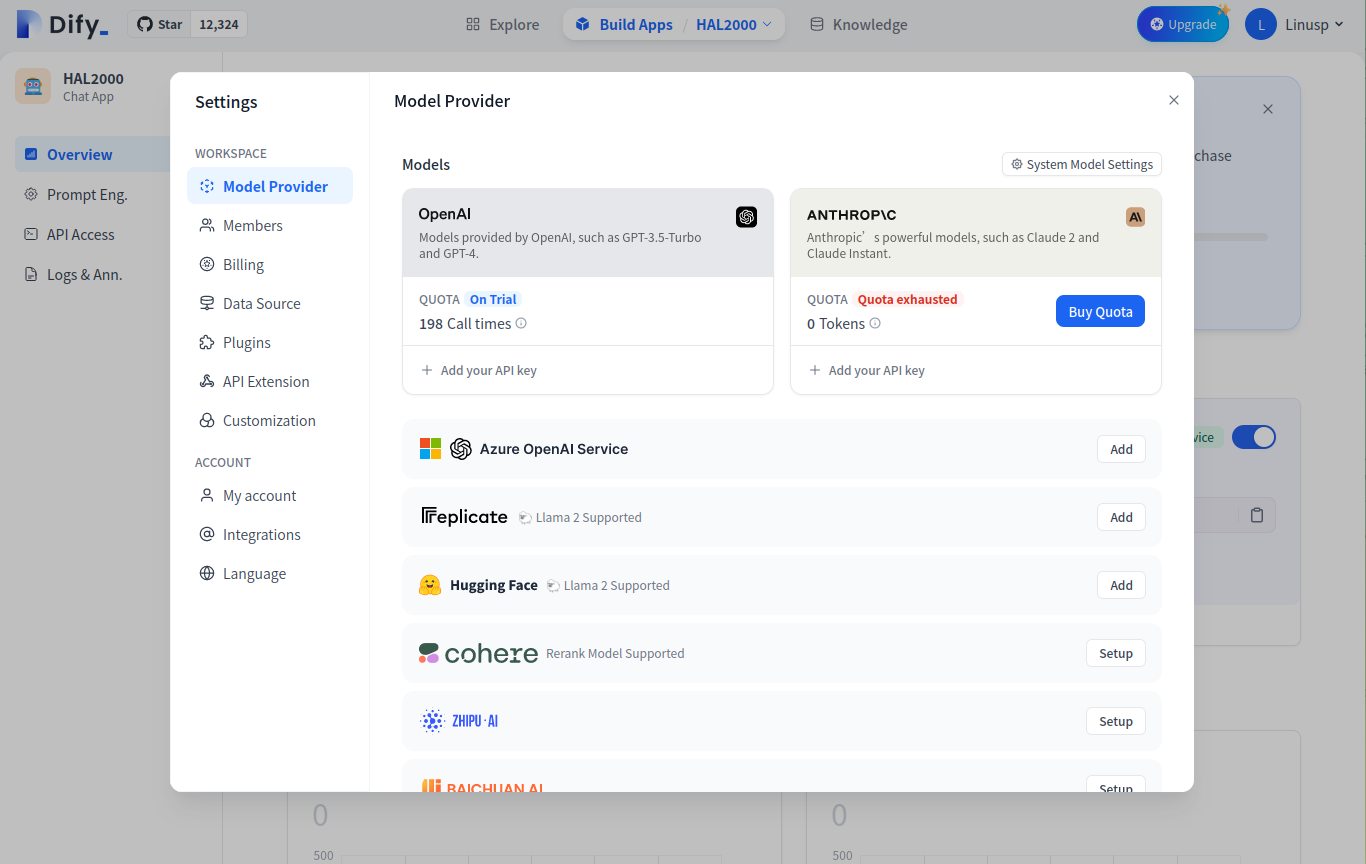Click the info icon beside Tokens

click(875, 324)
